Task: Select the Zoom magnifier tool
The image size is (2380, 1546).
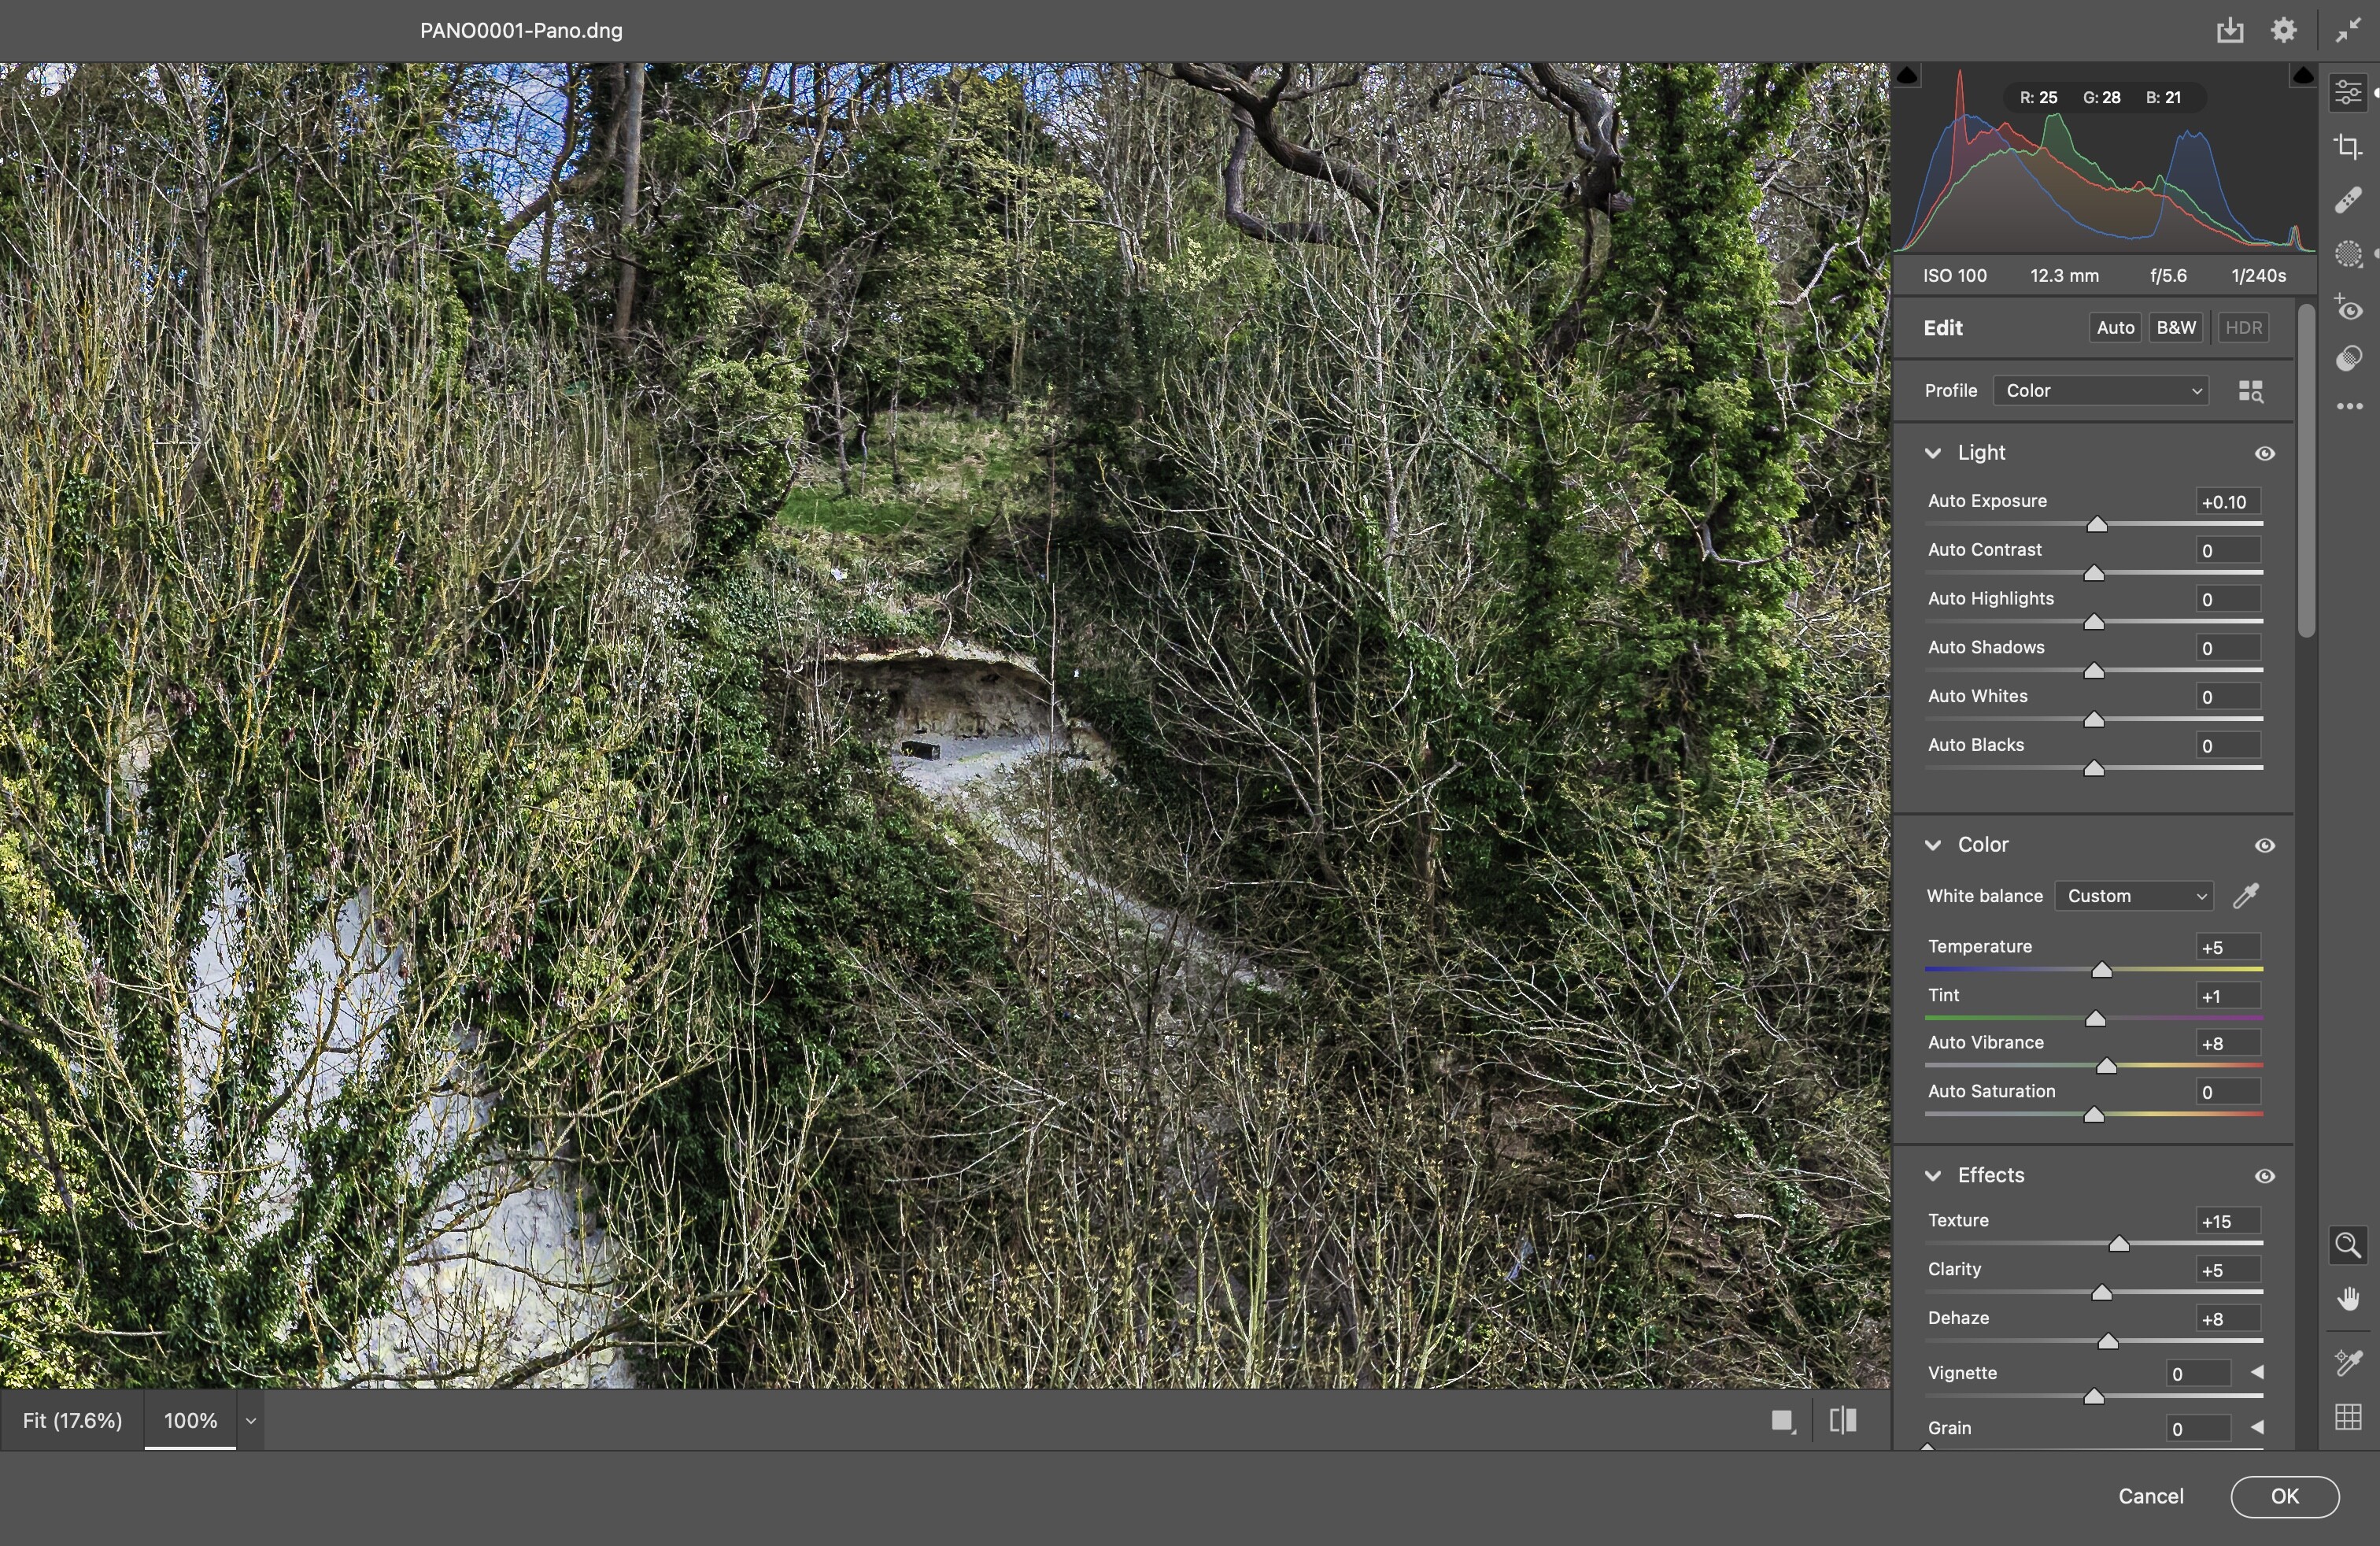Action: click(x=2347, y=1245)
